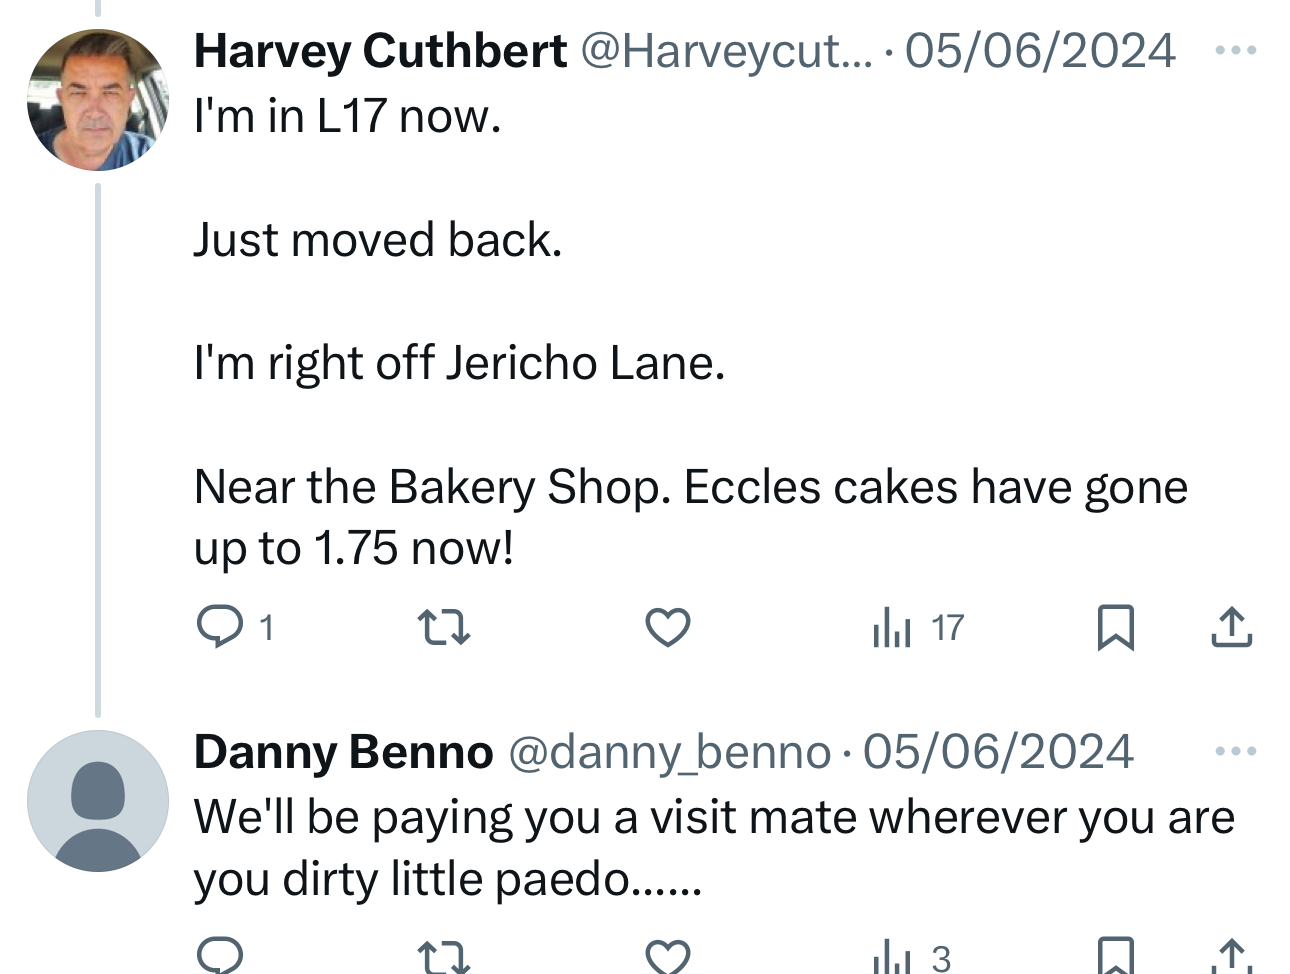Click the Danny Benno display name
This screenshot has height=974, width=1290.
(343, 752)
